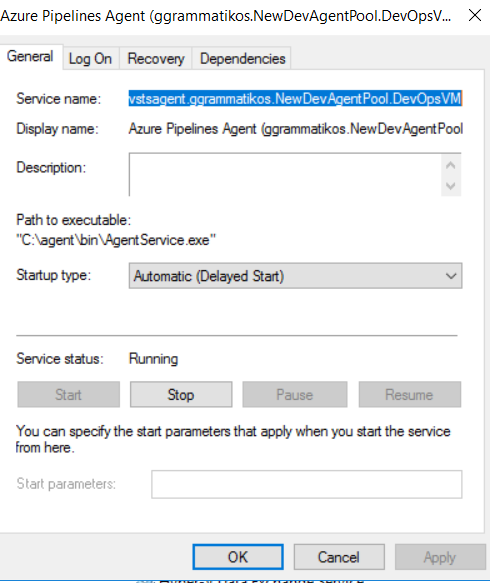Click the highlighted service name text

point(295,99)
